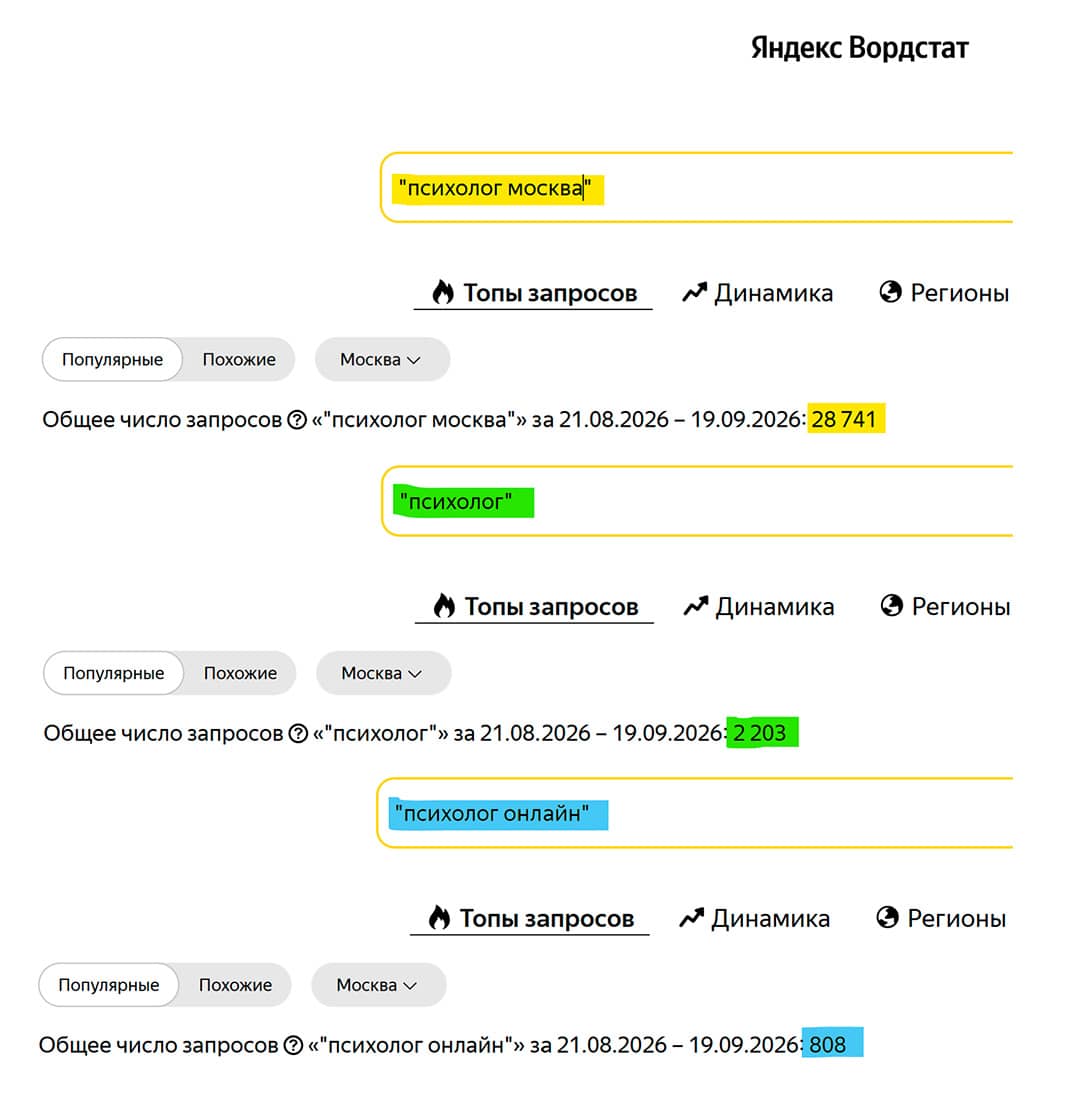This screenshot has height=1116, width=1080.
Task: Click the trend arrow icon beside first Динамика
Action: tap(694, 292)
